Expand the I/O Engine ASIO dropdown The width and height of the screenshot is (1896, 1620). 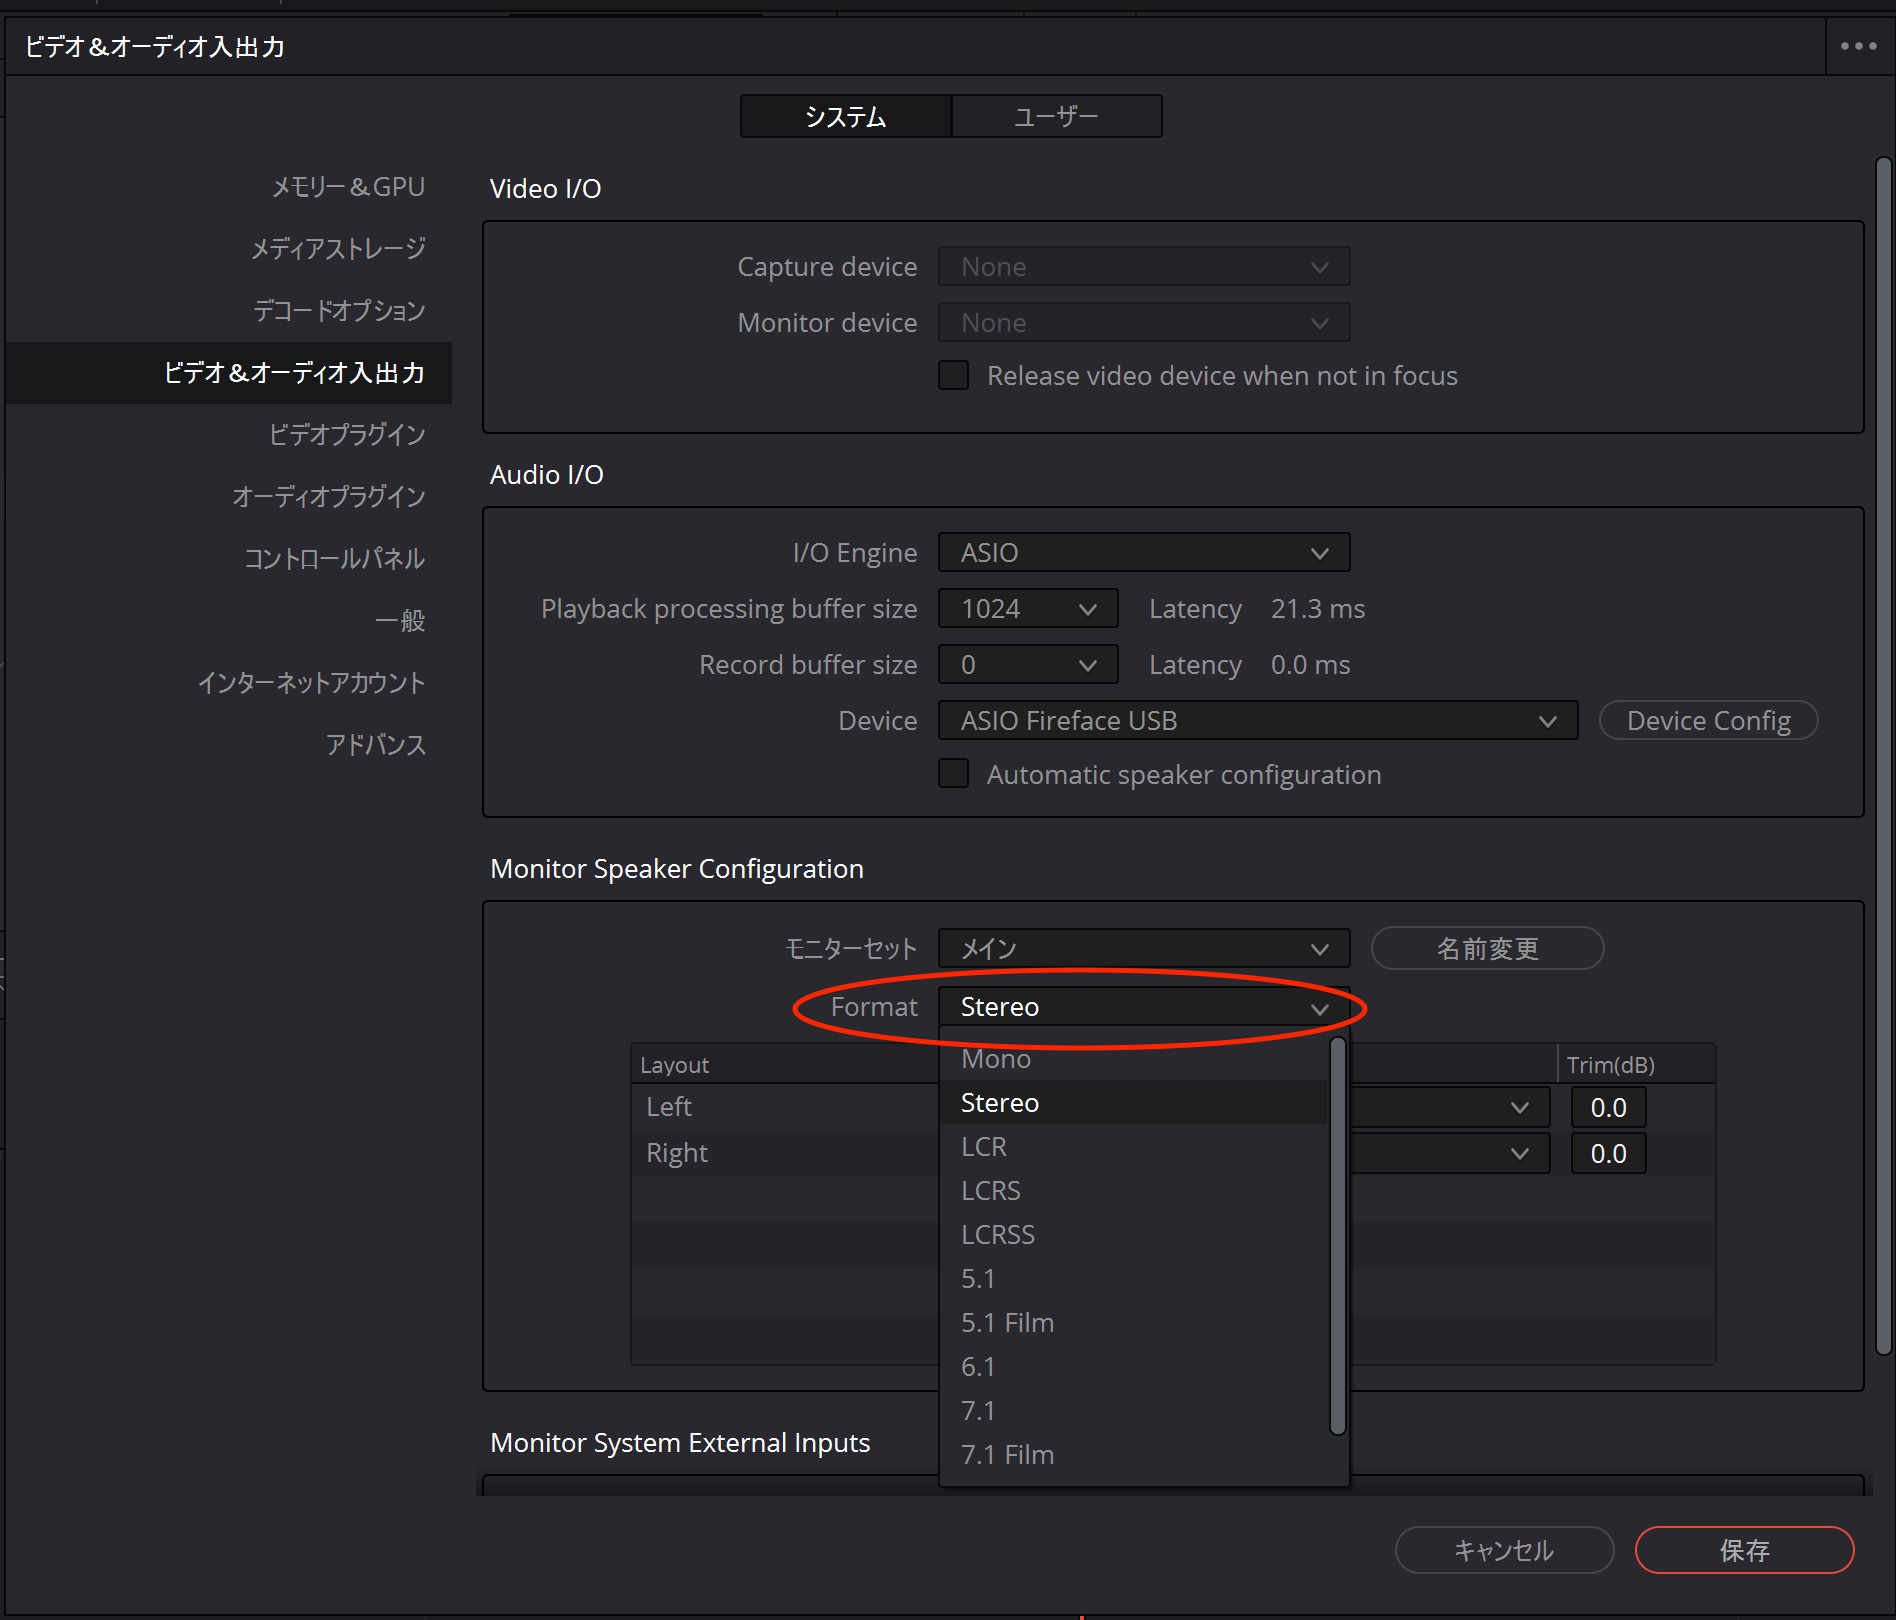coord(1143,553)
